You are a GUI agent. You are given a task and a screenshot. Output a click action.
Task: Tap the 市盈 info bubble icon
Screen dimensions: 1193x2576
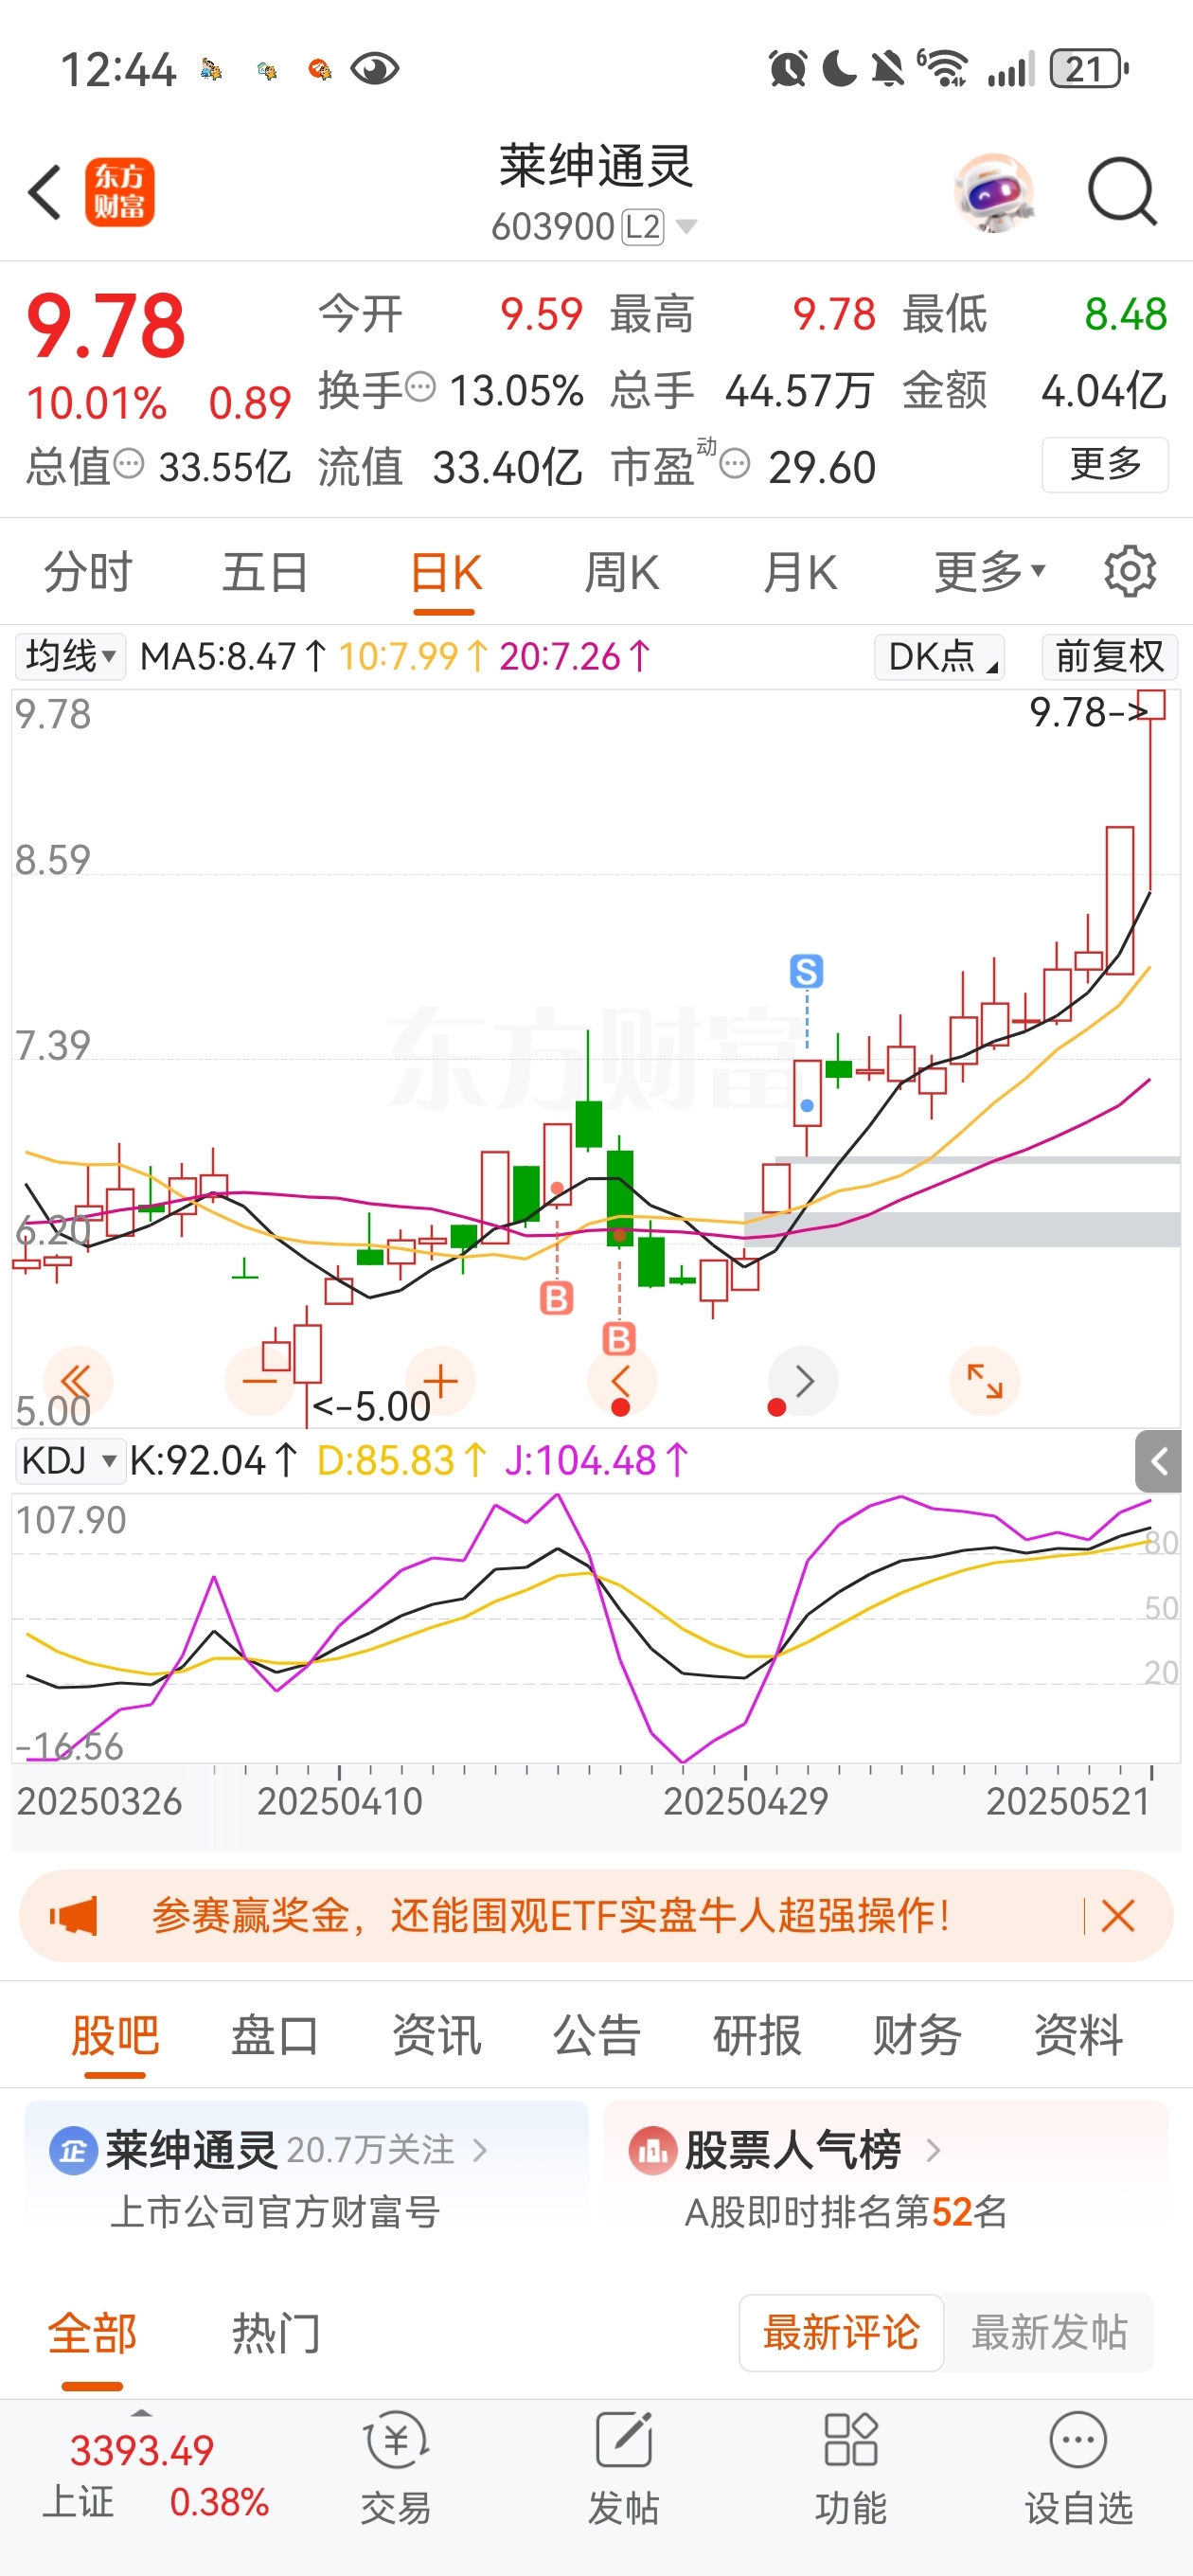coord(735,463)
